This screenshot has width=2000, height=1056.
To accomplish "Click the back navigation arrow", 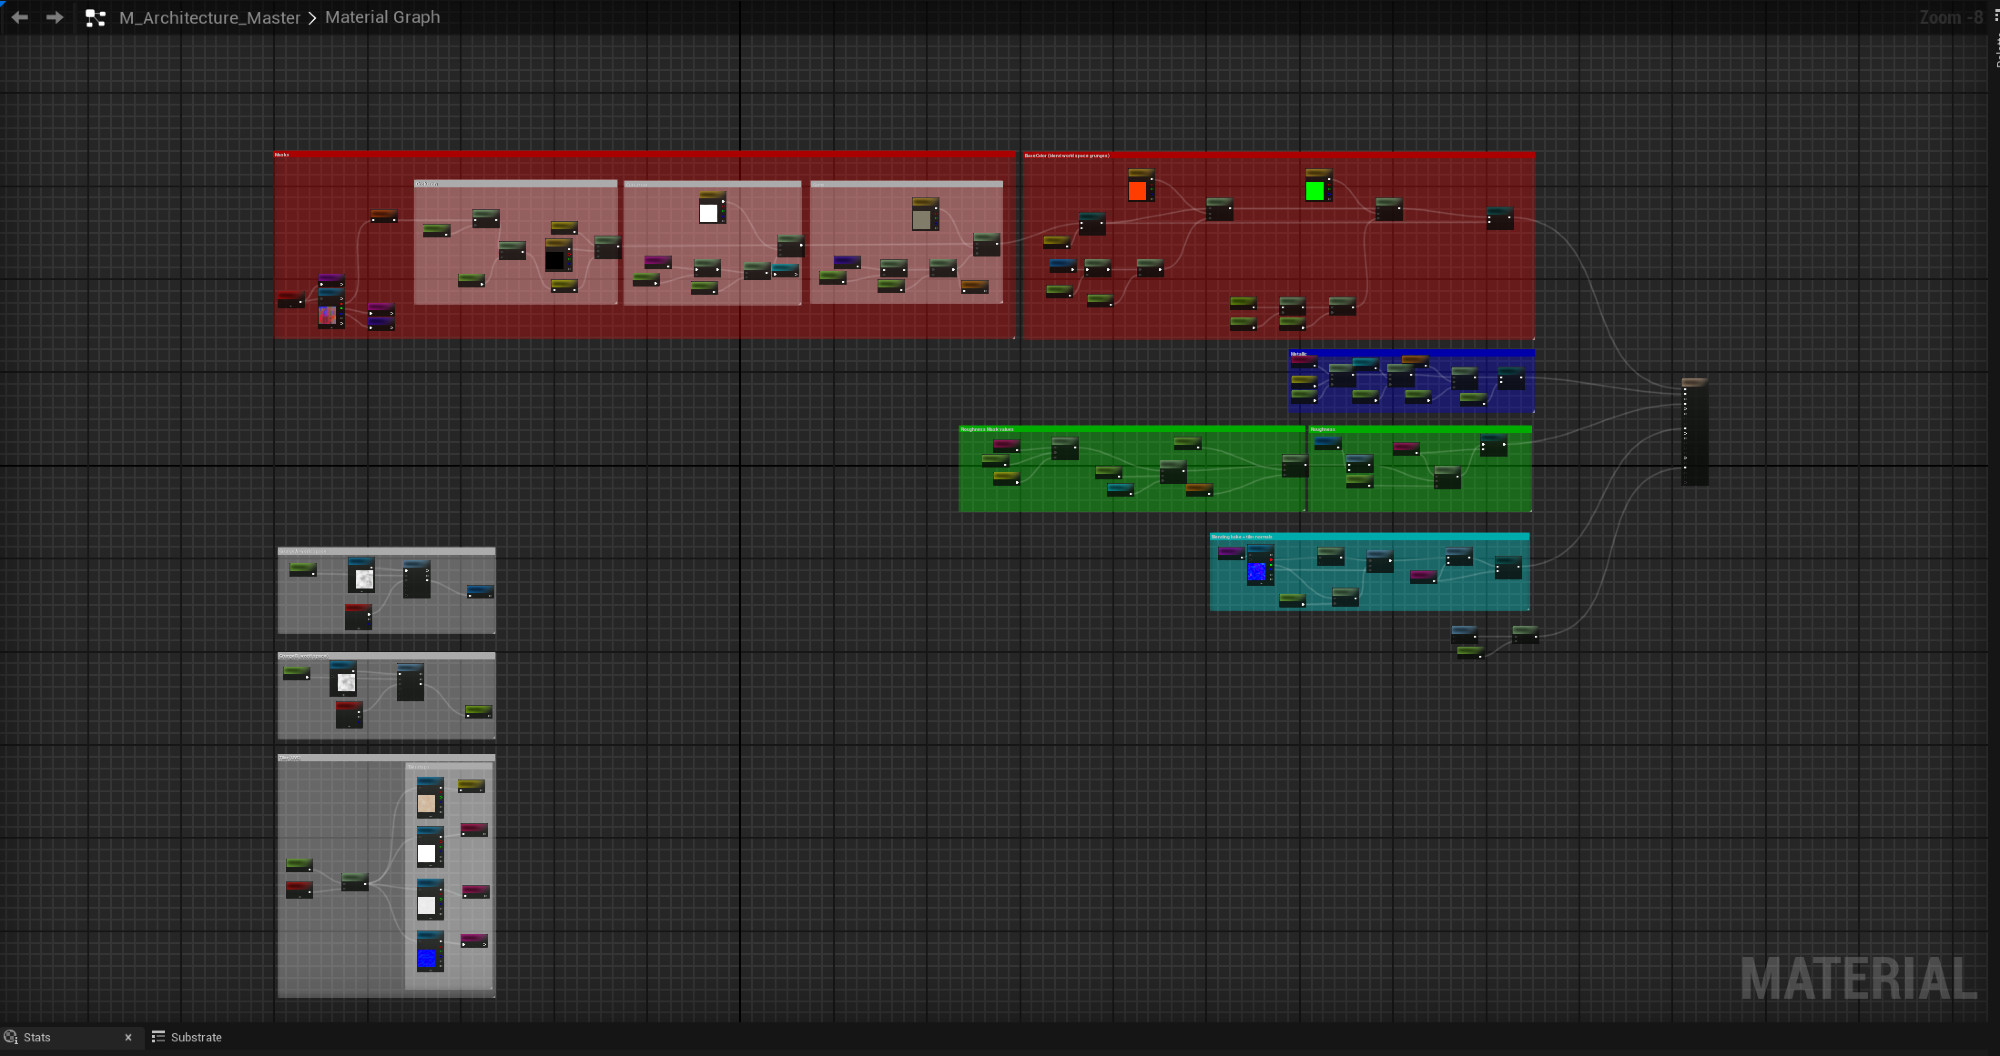I will [19, 18].
